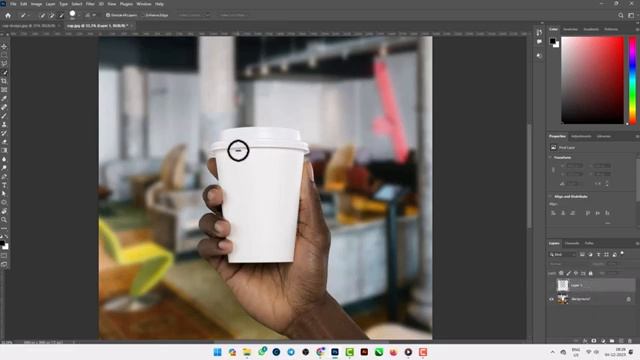Click the Delete layer trash icon
This screenshot has height=360, width=640.
630,340
